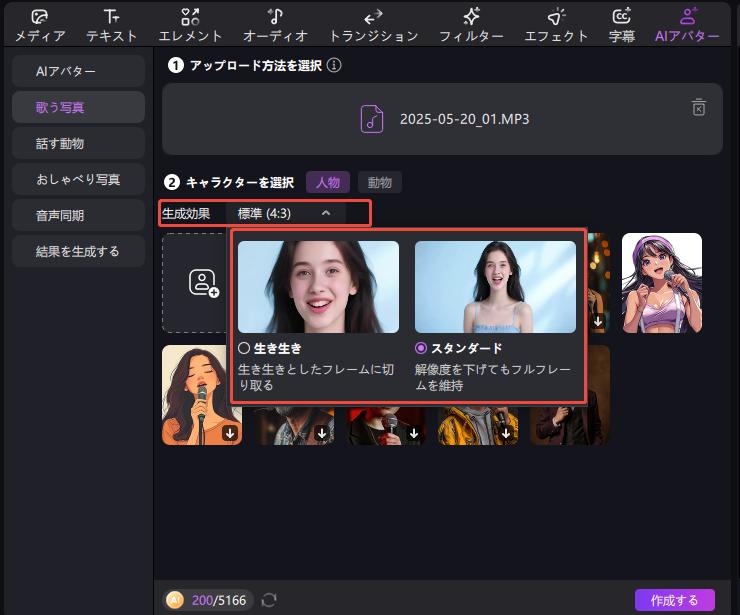
Task: Select AIアバター in the sidebar
Action: [x=78, y=71]
